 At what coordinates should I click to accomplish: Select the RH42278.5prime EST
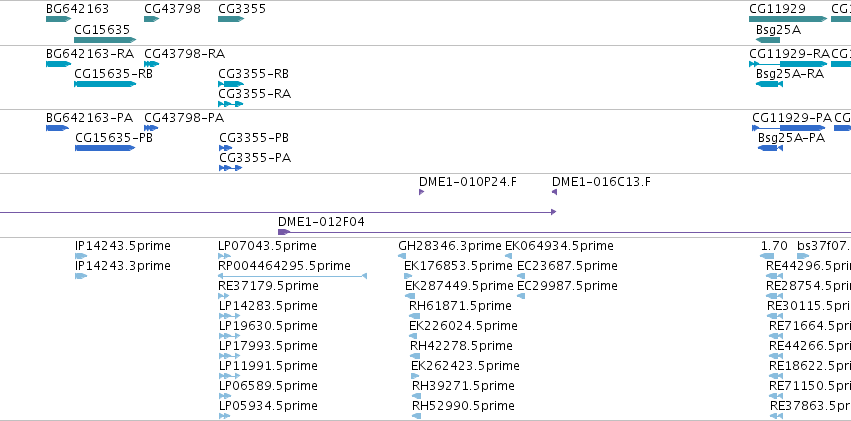pyautogui.click(x=415, y=356)
